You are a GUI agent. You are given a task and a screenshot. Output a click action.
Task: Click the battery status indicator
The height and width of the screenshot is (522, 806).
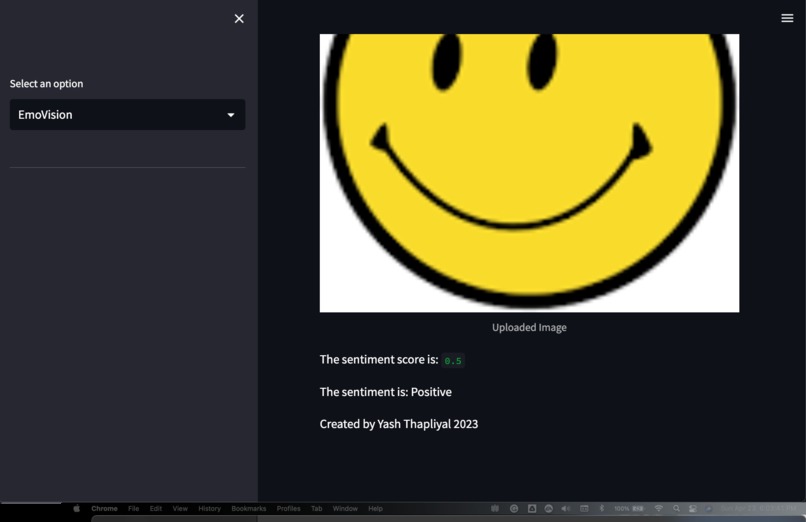[629, 509]
